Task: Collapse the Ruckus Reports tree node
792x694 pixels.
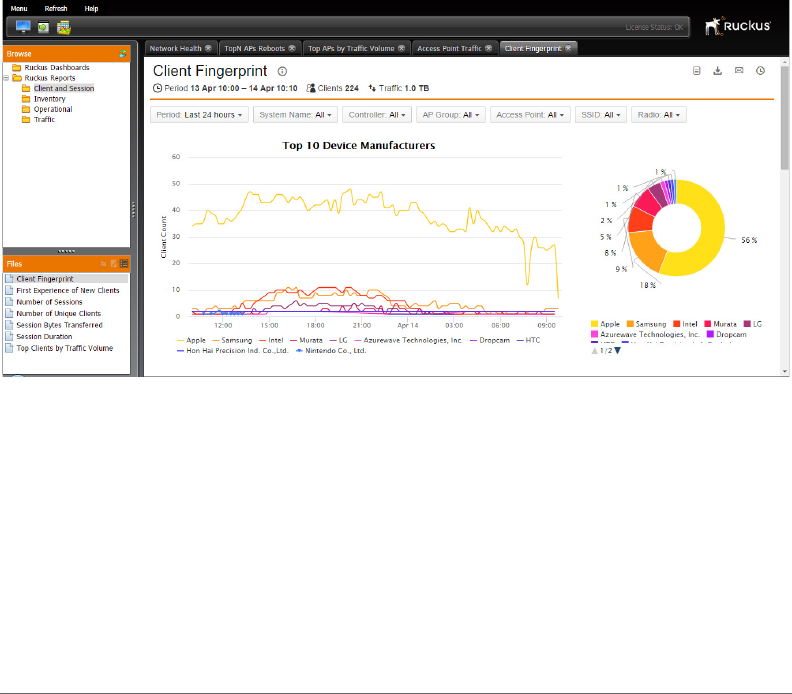Action: click(x=6, y=78)
